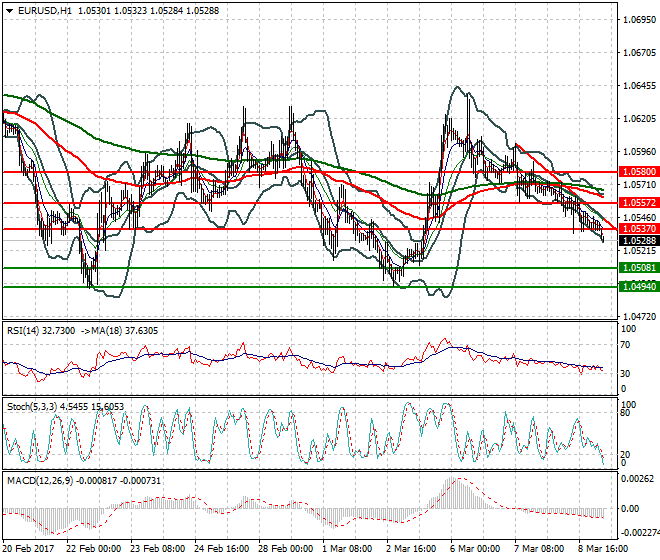
Task: Click the 2 Mar 16:00 time label
Action: (x=411, y=549)
